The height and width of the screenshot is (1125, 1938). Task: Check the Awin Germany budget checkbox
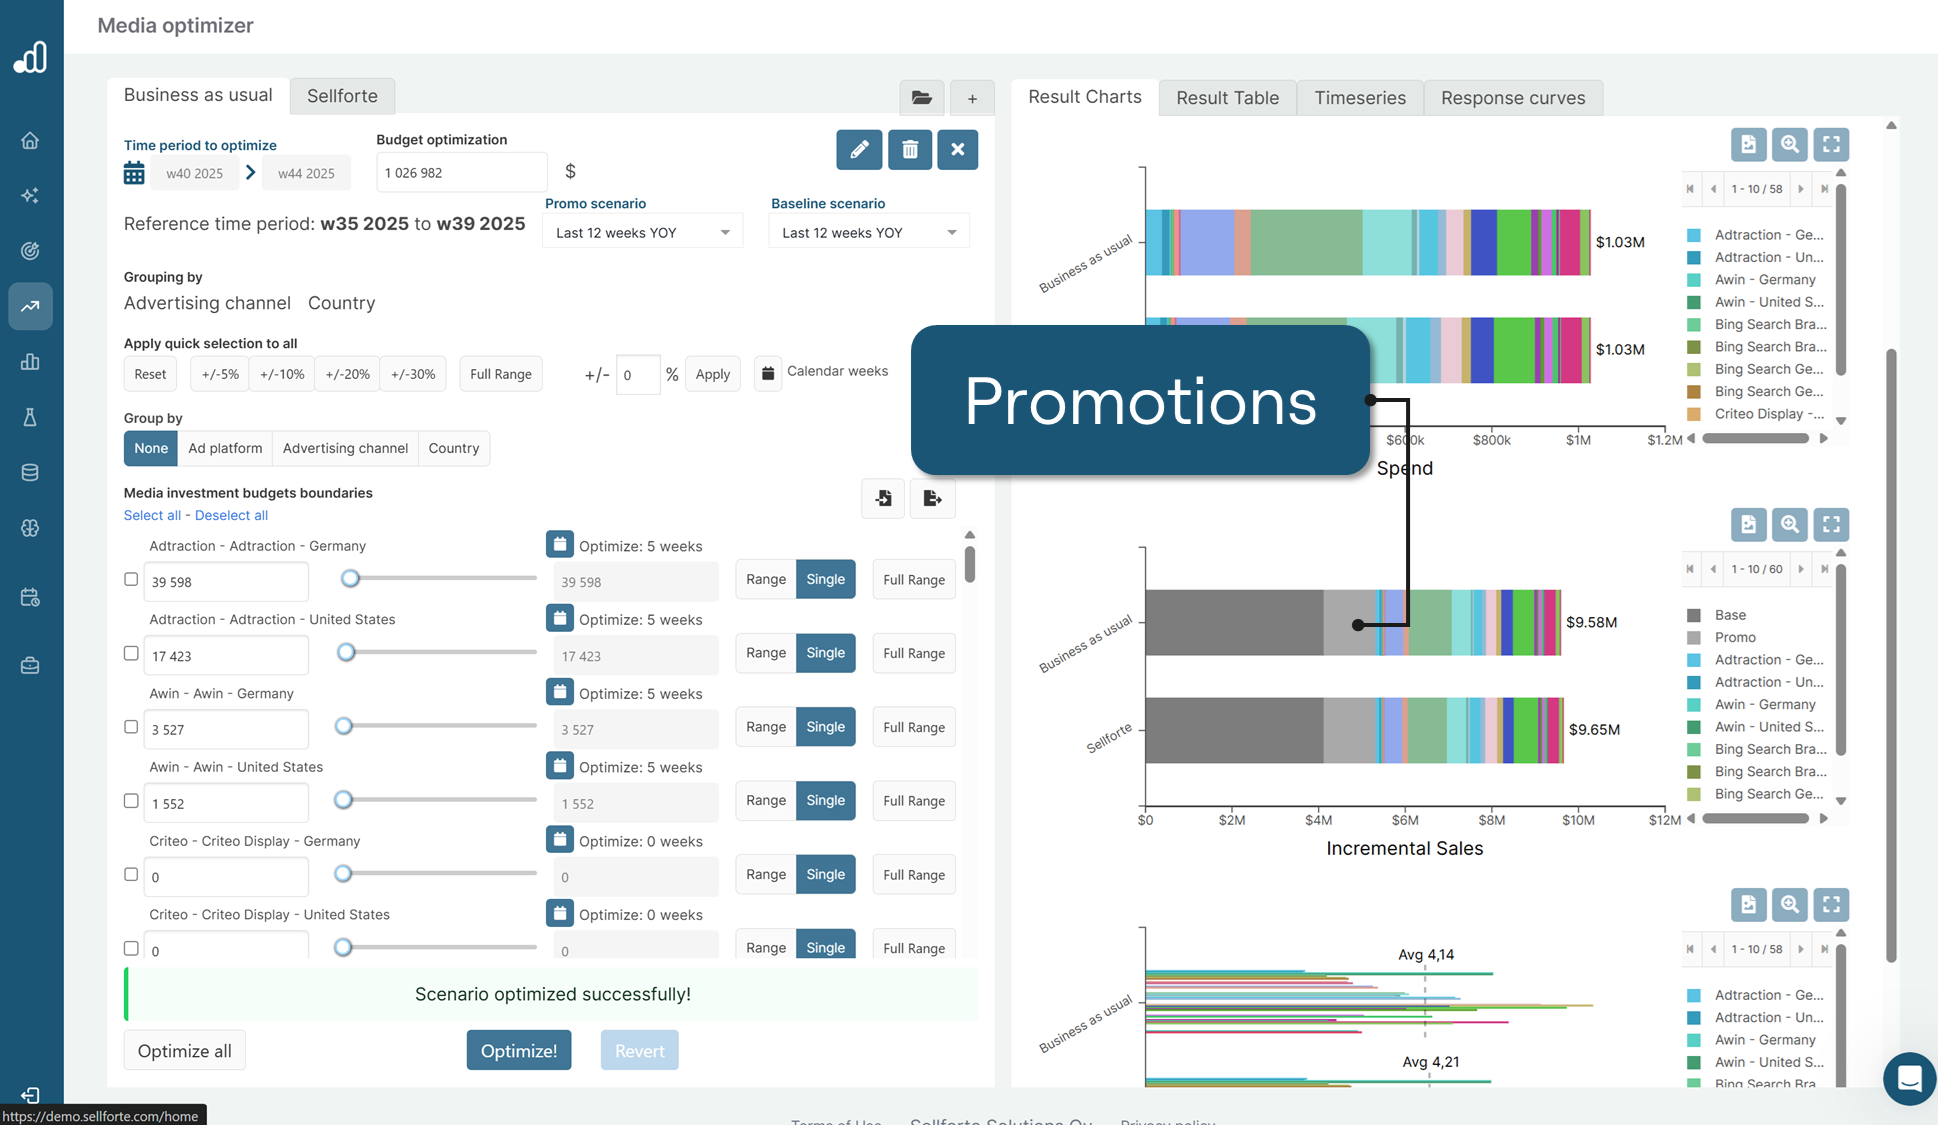(x=131, y=727)
